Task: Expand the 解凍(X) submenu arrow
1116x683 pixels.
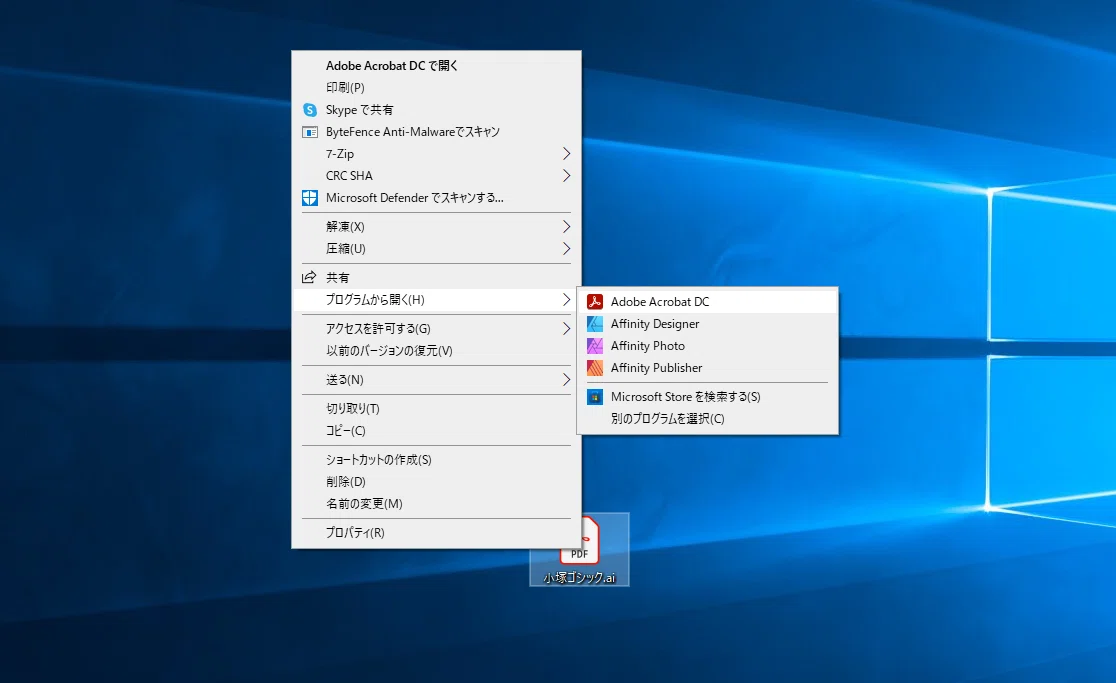Action: (567, 227)
